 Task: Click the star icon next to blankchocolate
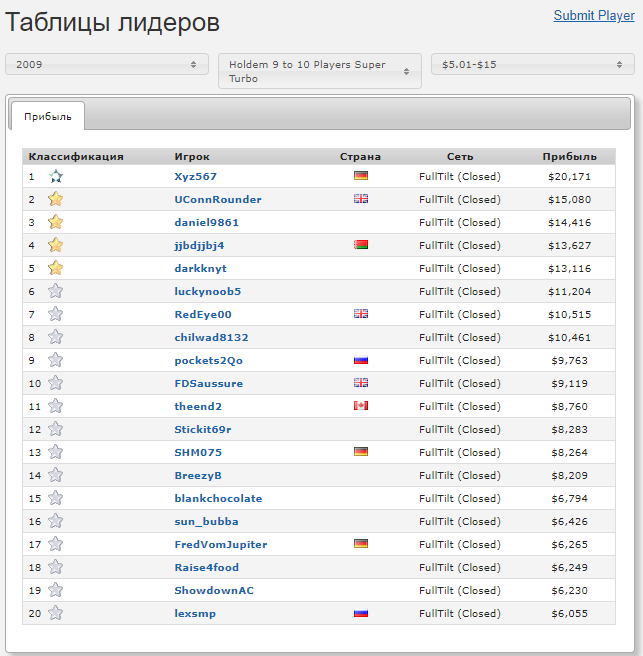[x=56, y=498]
